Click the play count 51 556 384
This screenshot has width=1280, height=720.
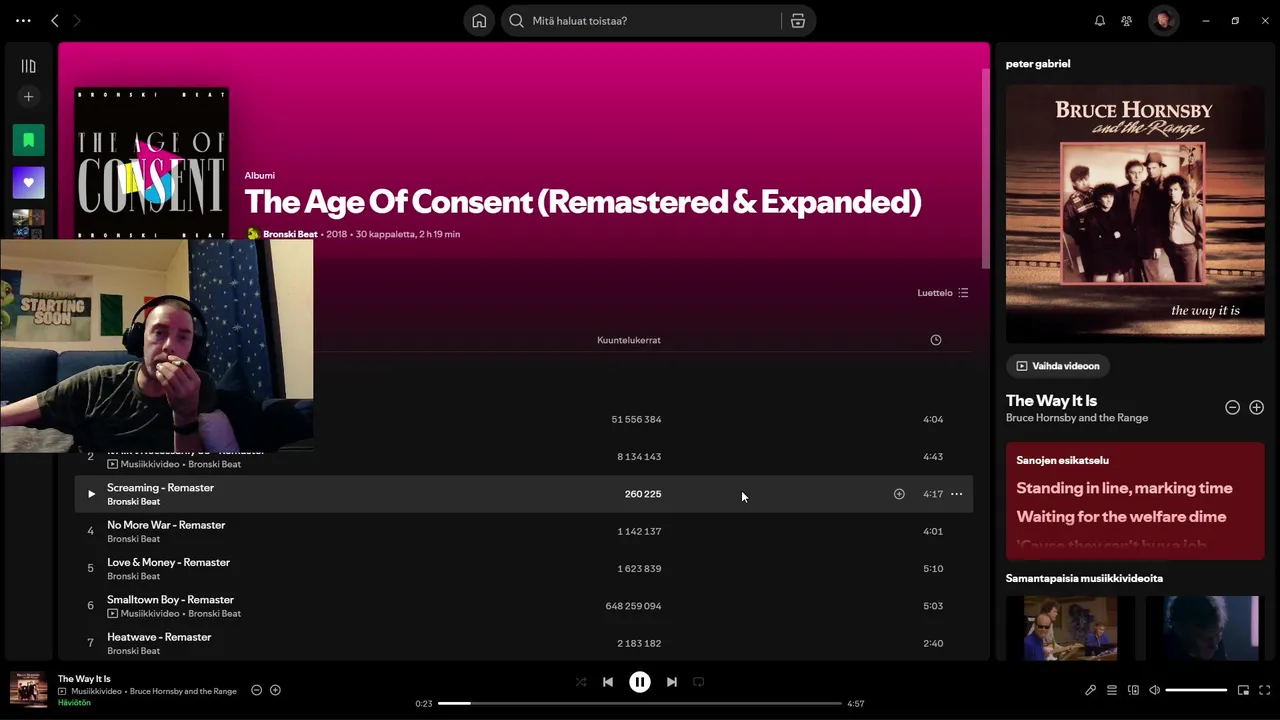click(x=636, y=419)
